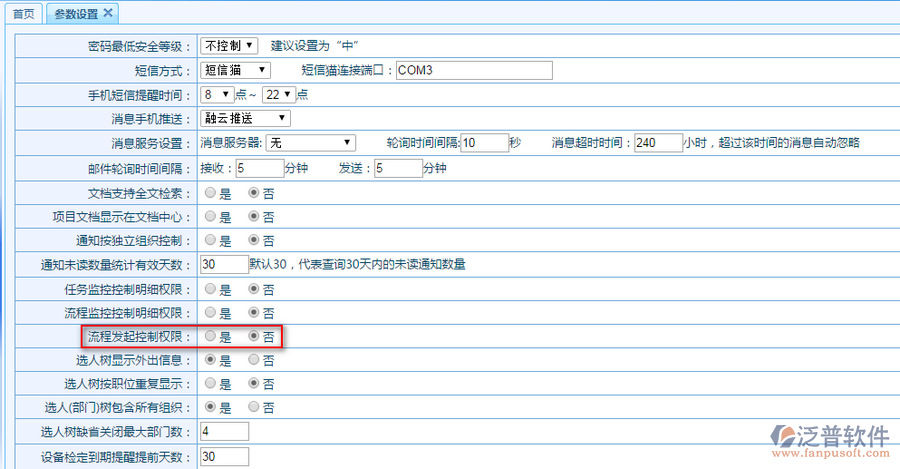
Task: Enable 是 for 流程发起控制权限
Action: click(211, 338)
